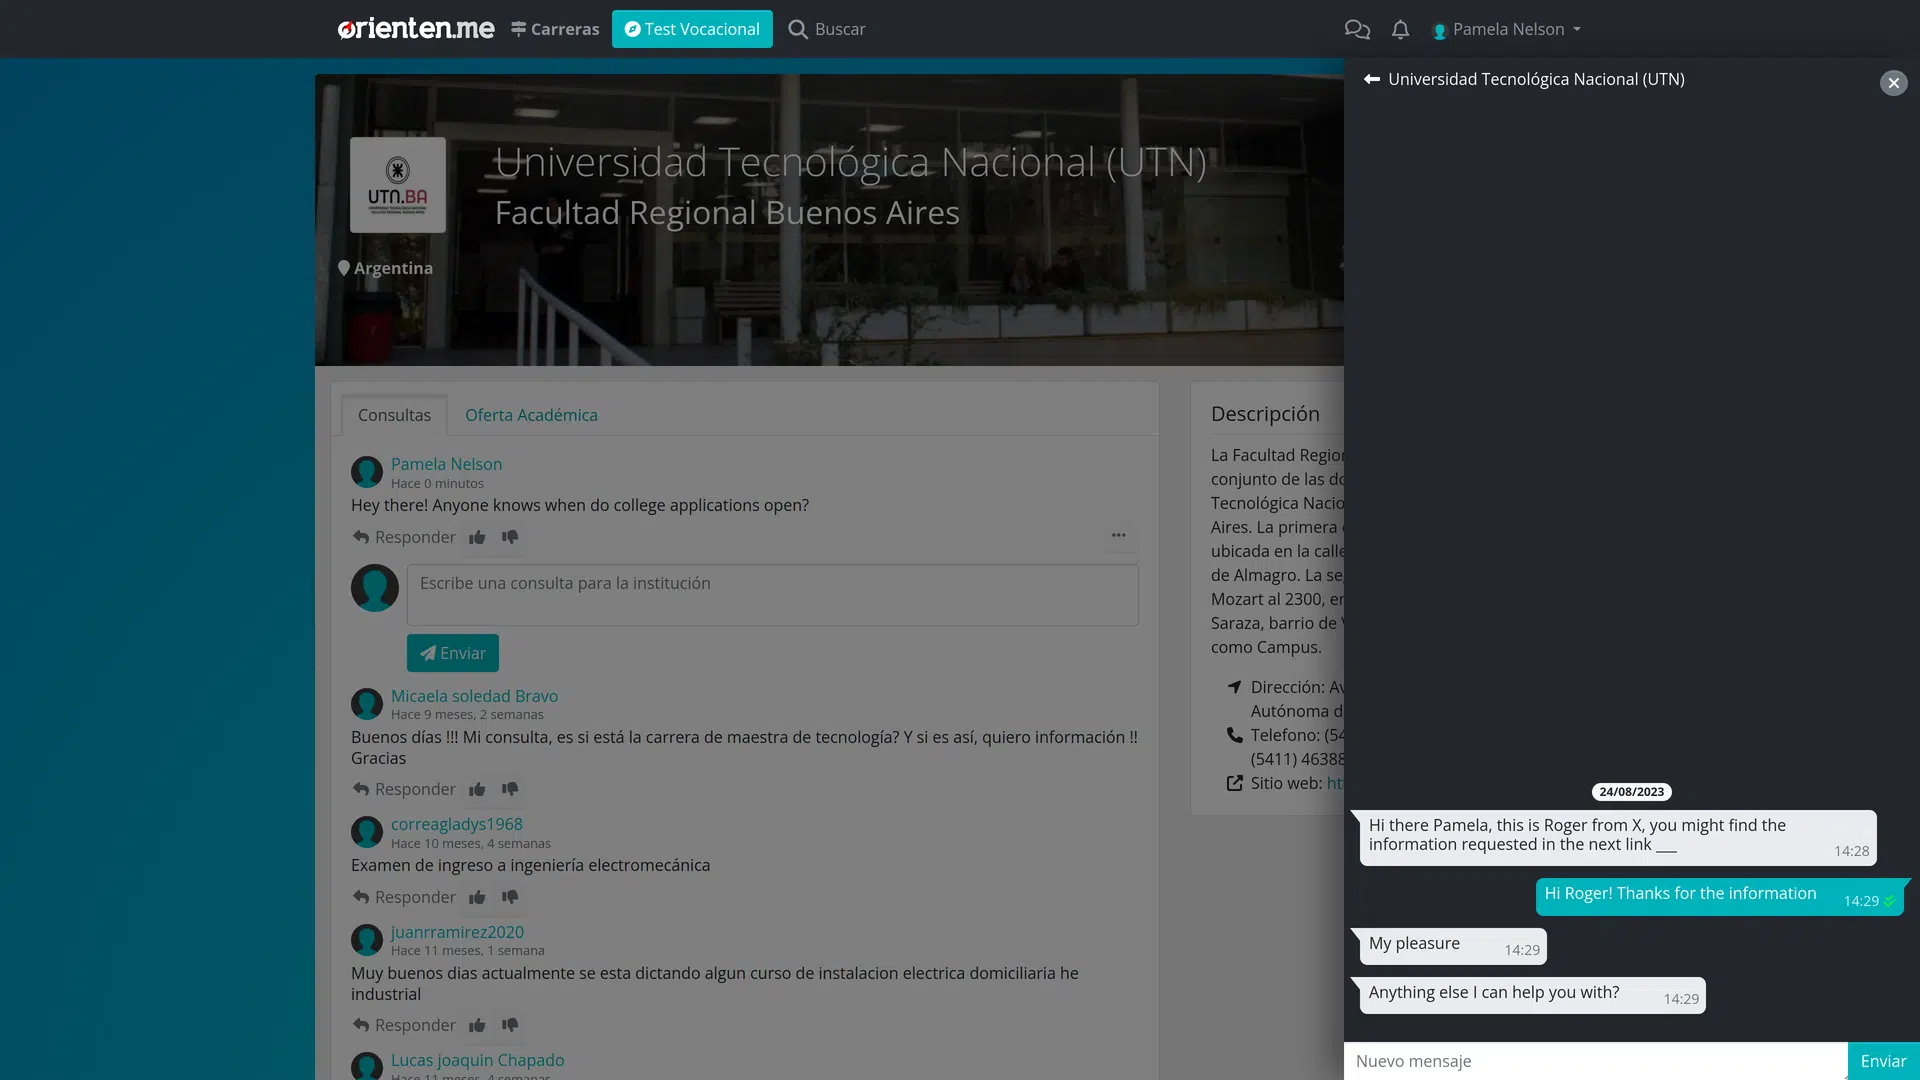The width and height of the screenshot is (1920, 1080).
Task: Select the 'My pleasure' chat message
Action: (x=1453, y=946)
